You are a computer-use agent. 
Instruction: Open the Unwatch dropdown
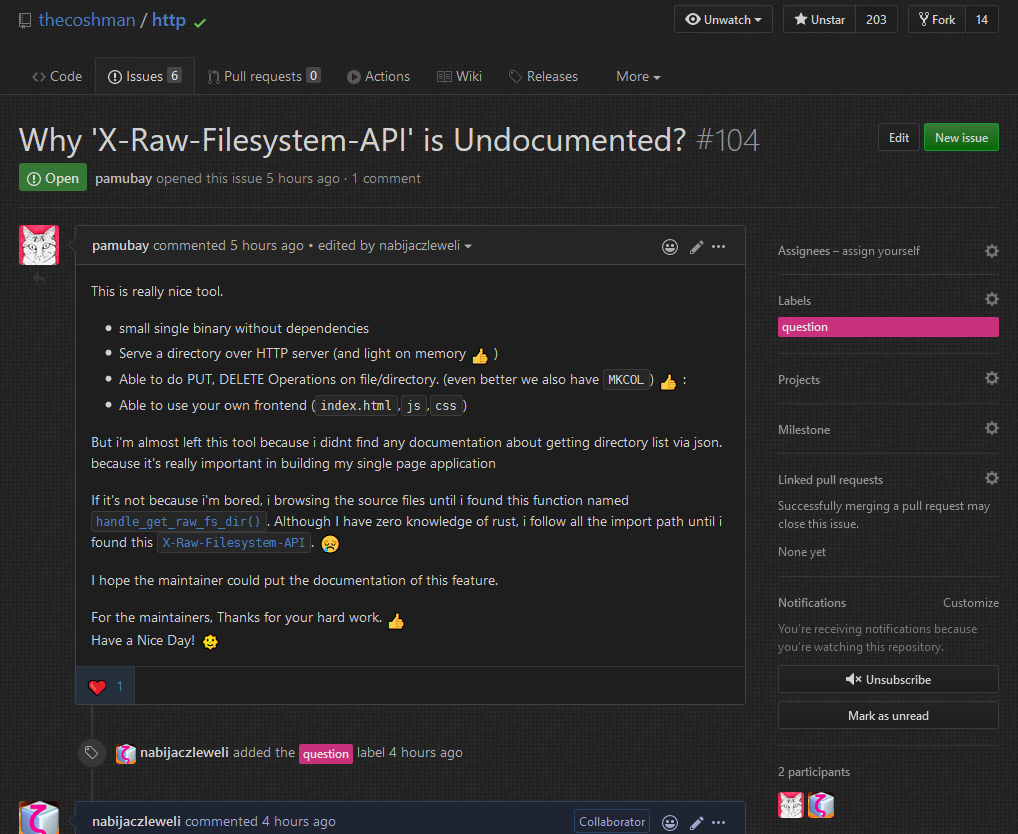pyautogui.click(x=723, y=19)
